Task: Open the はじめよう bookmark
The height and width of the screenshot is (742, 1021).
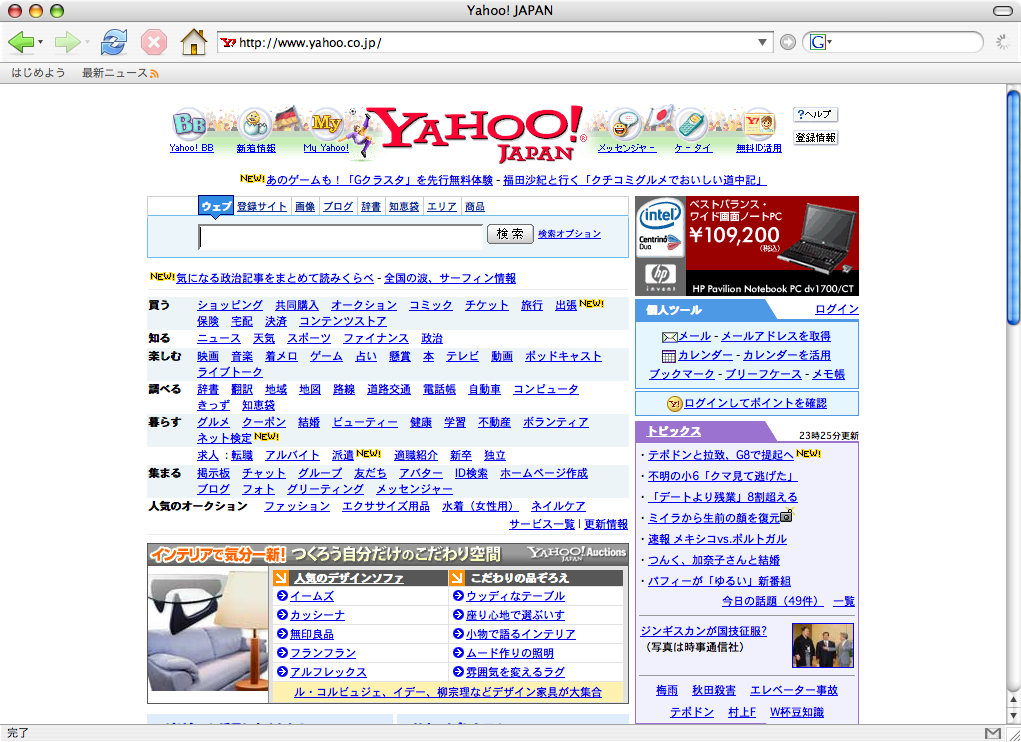Action: (38, 73)
